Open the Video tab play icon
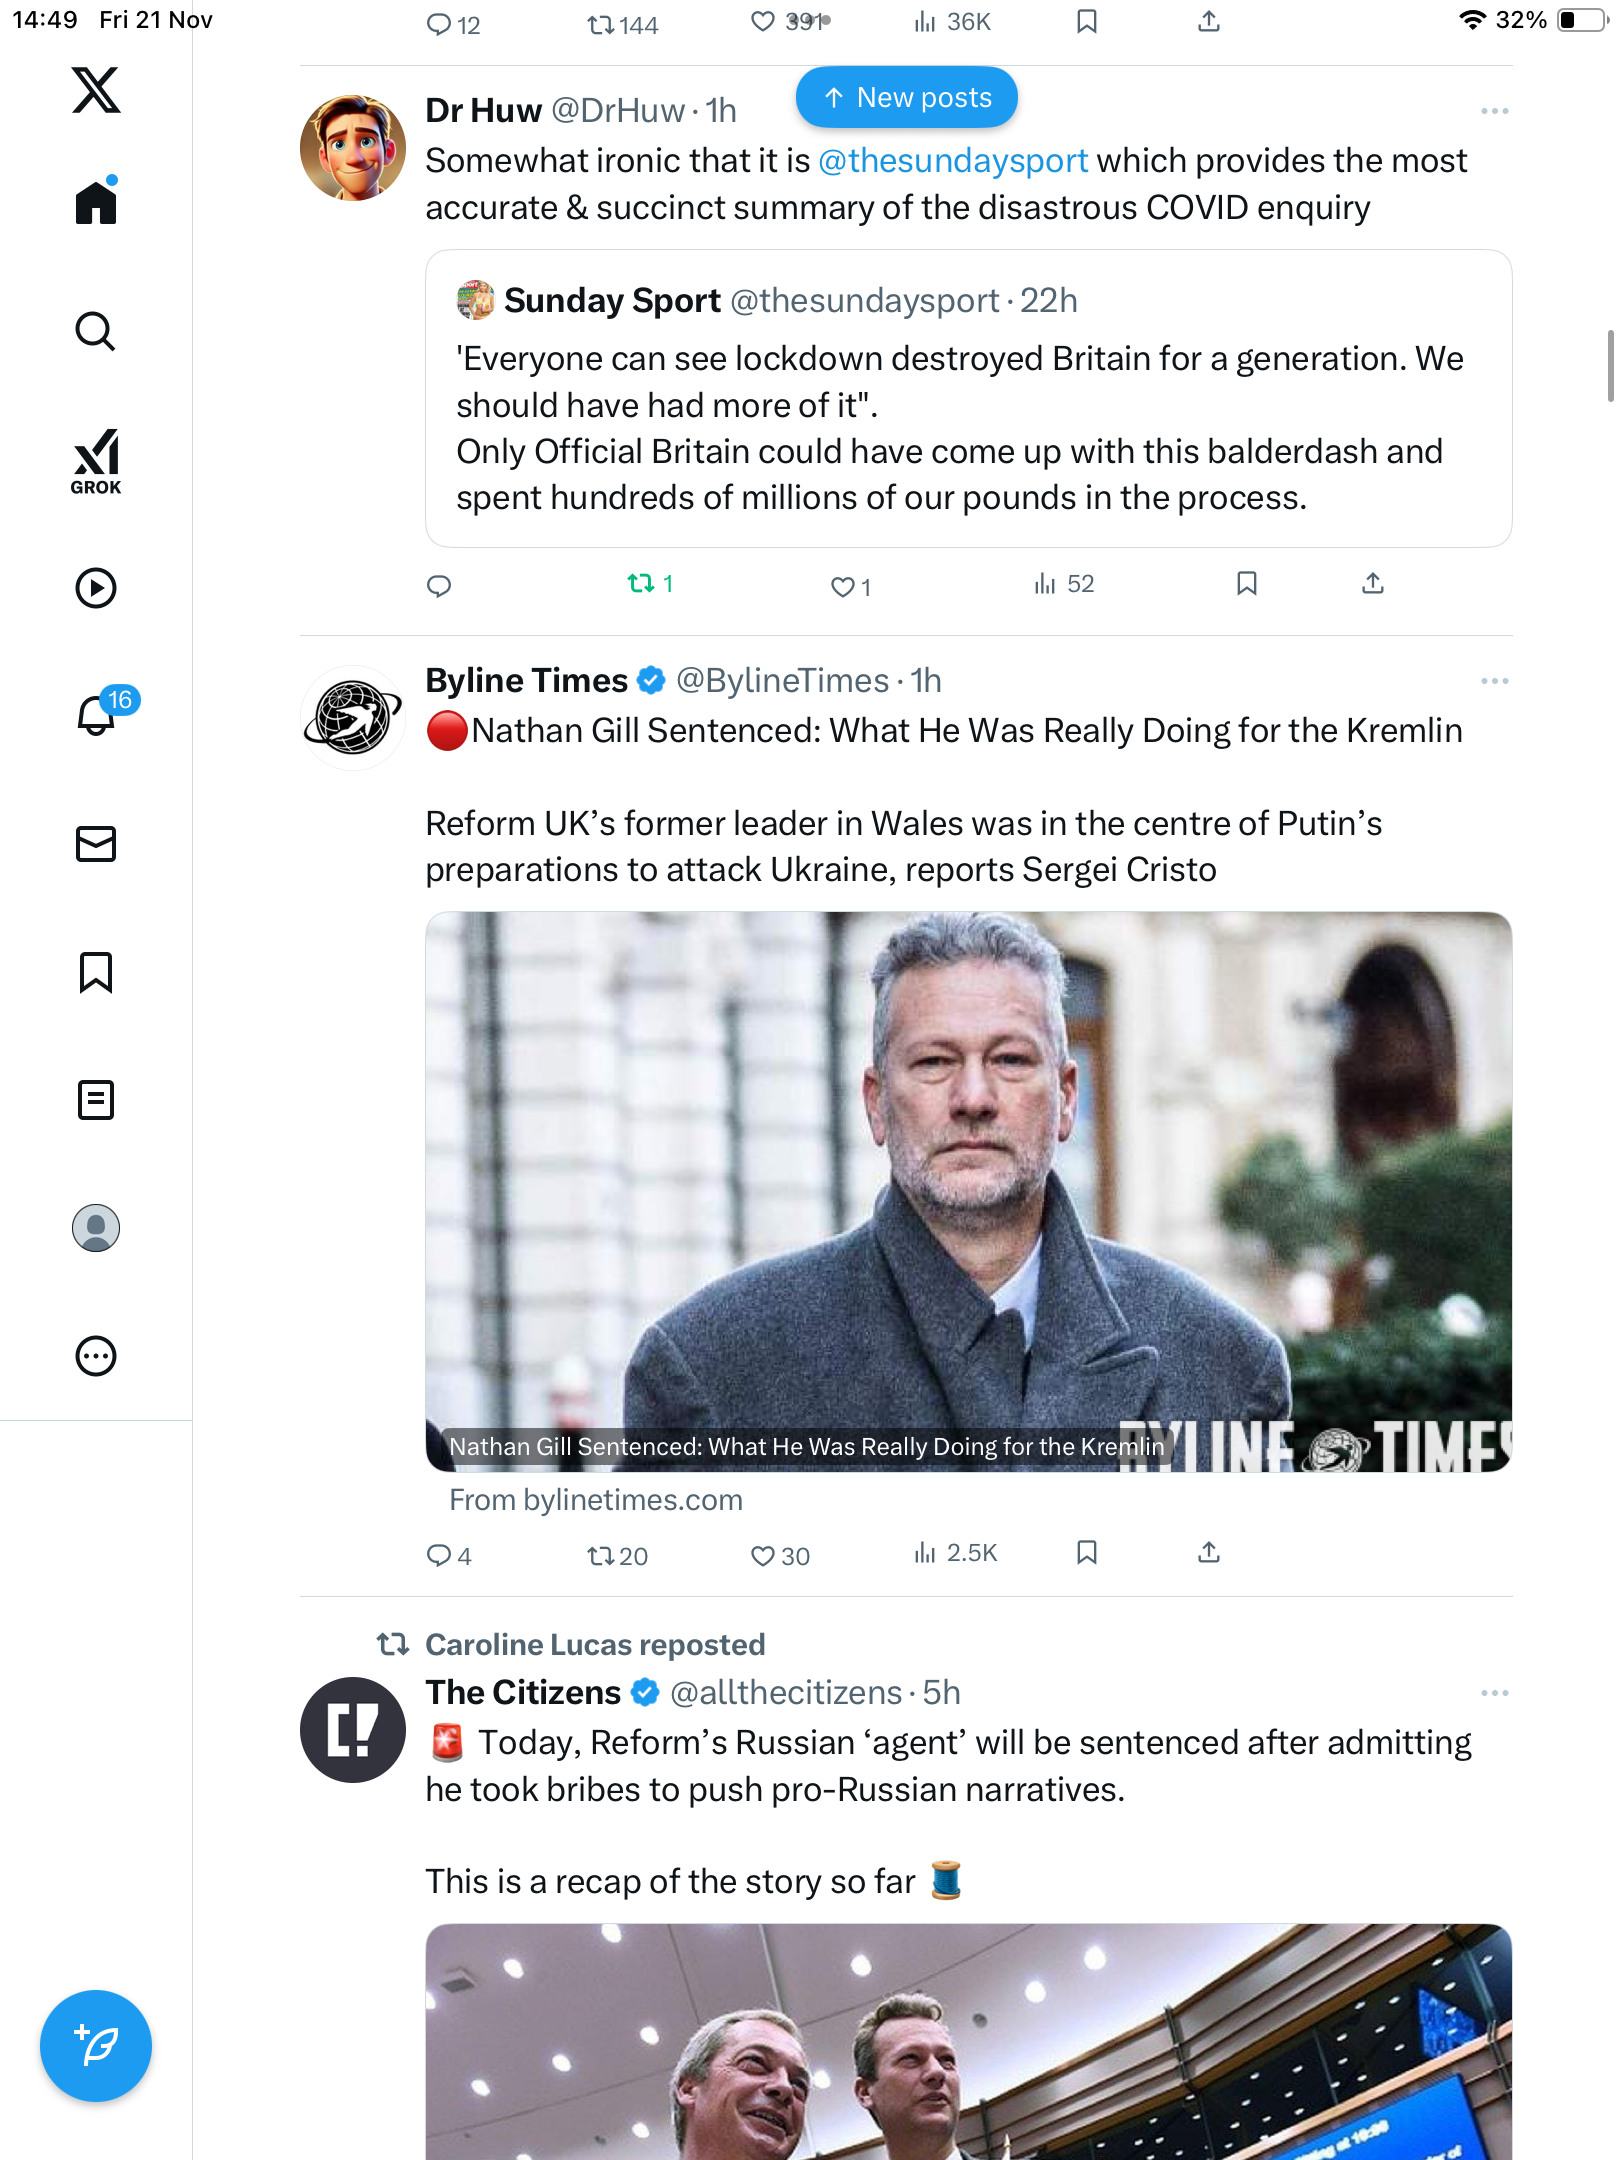Viewport: 1620px width, 2160px height. click(x=96, y=588)
